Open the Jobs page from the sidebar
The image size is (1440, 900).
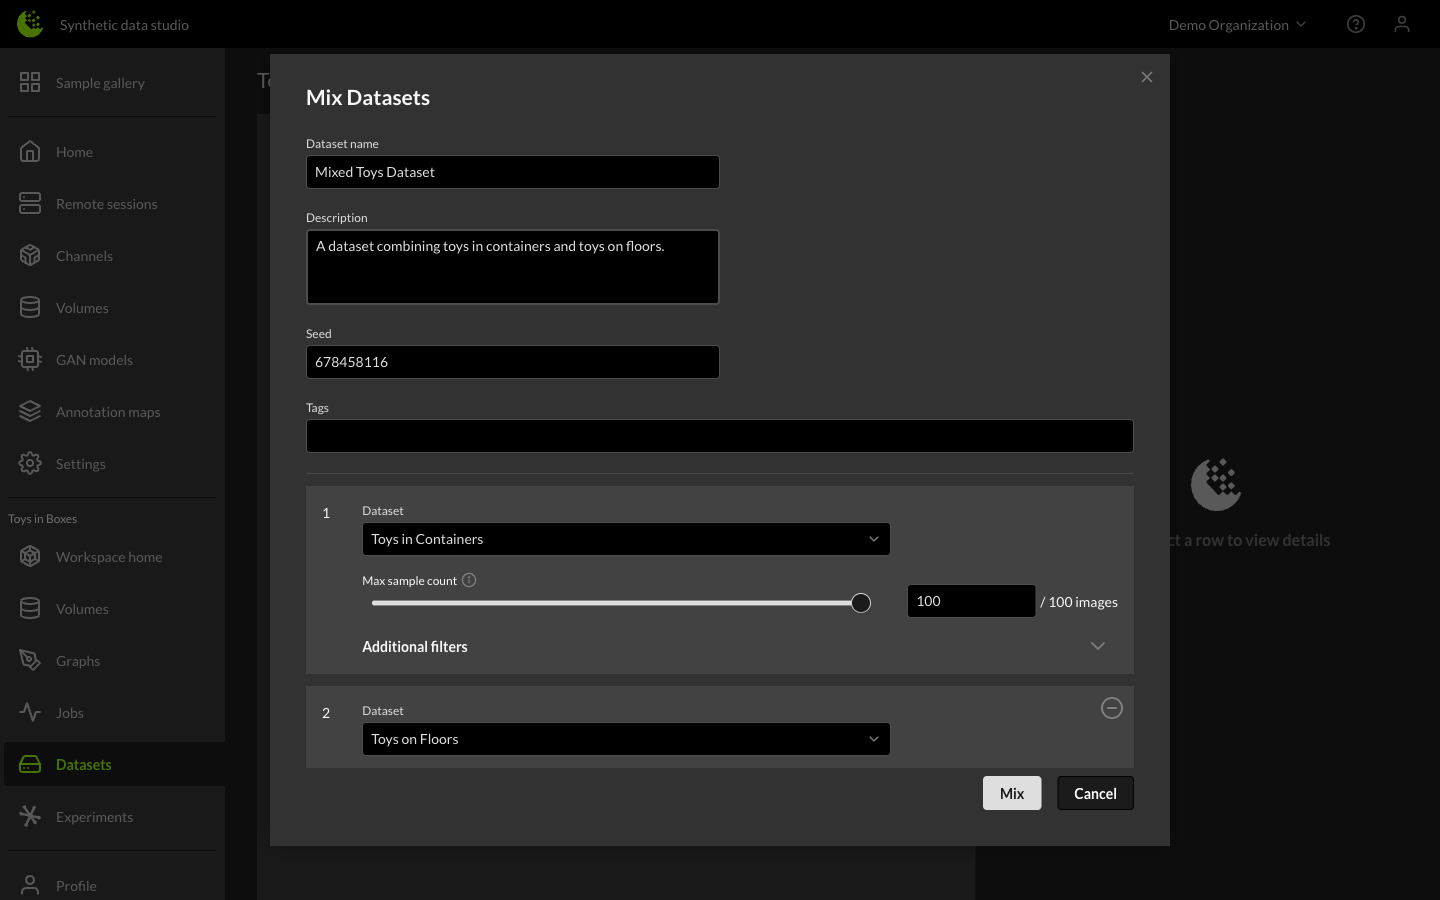click(x=69, y=712)
